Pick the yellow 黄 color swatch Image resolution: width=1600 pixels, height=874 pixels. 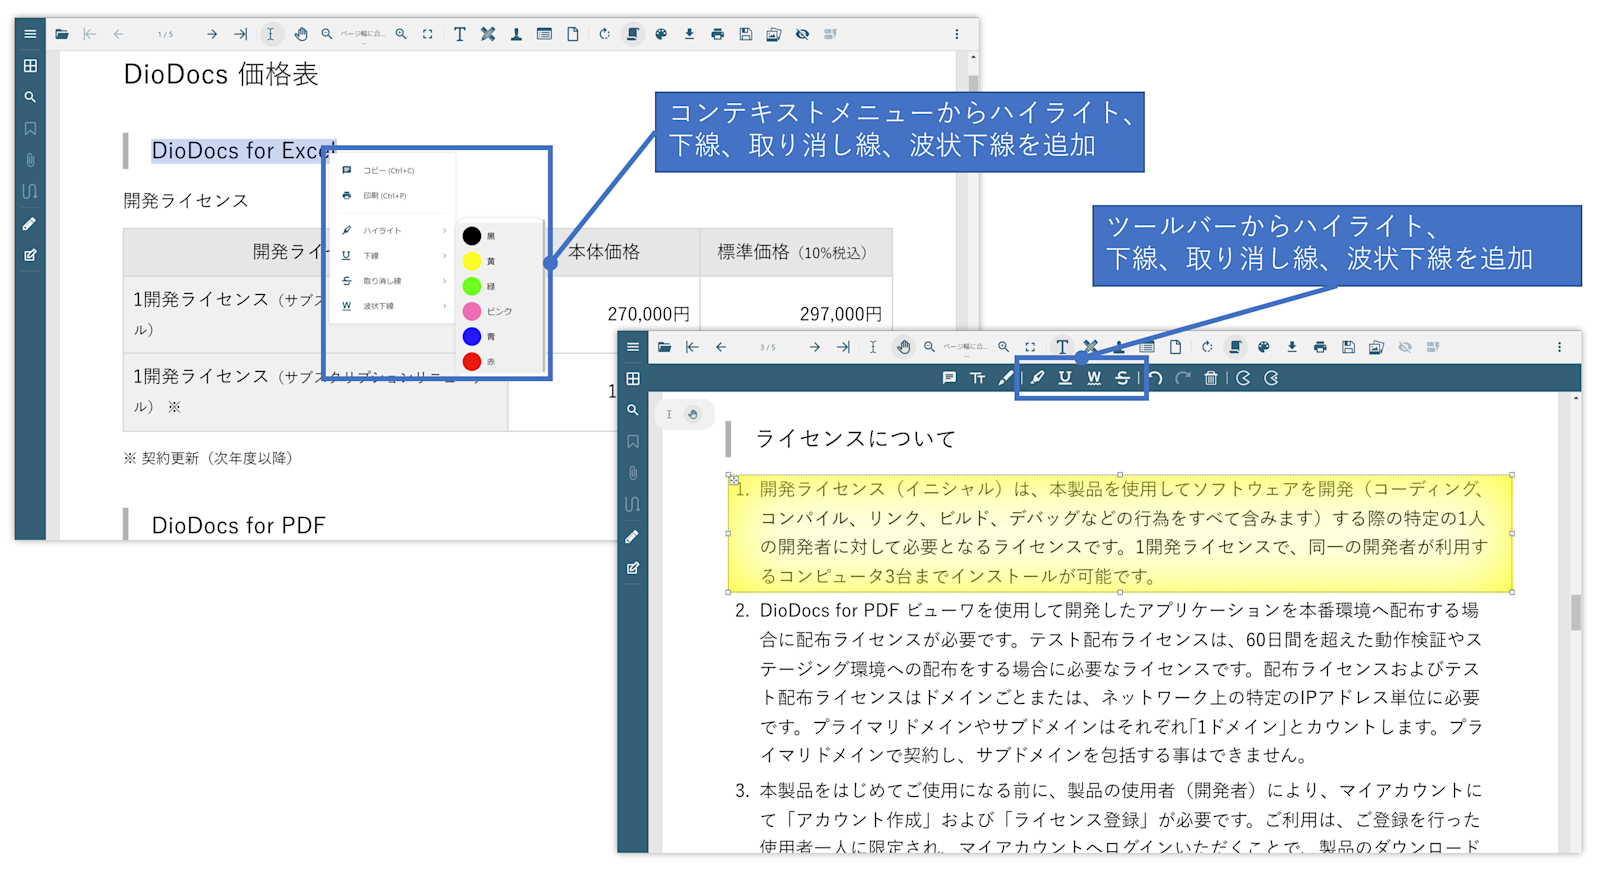point(472,261)
